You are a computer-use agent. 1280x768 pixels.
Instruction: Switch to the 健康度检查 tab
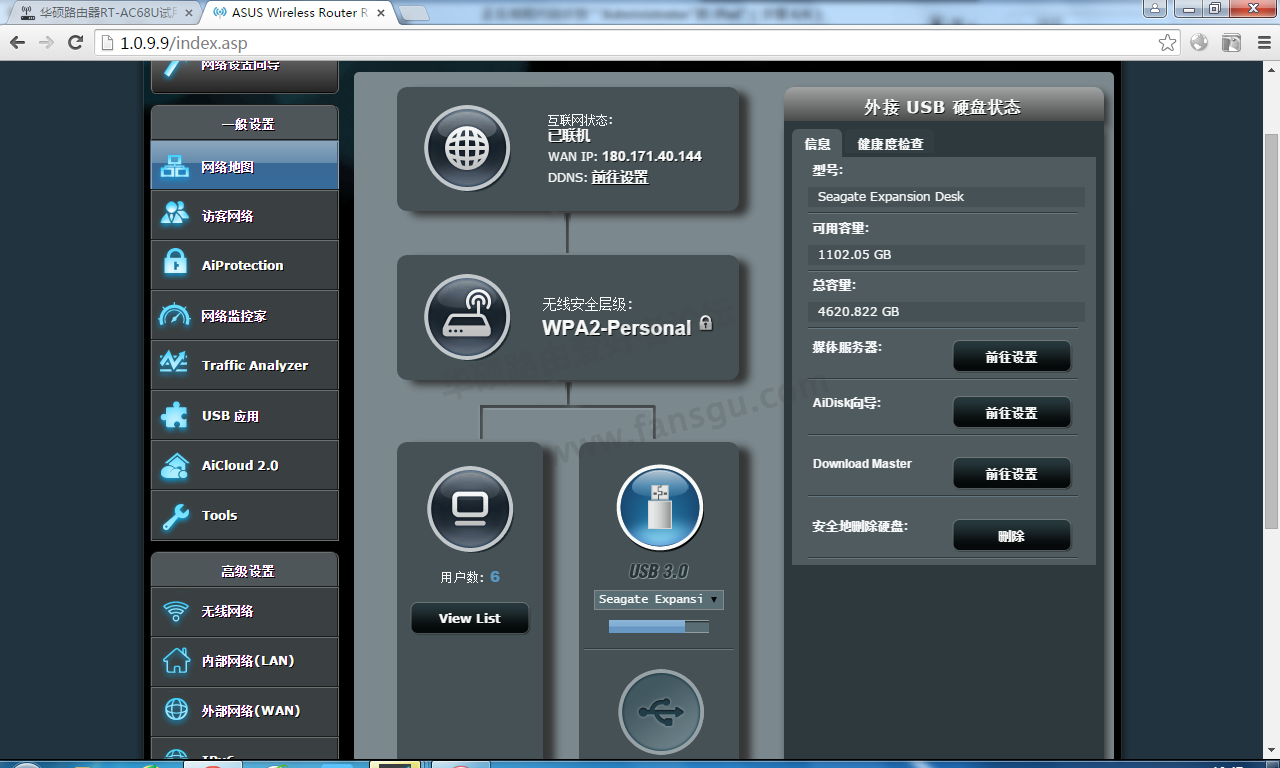point(890,144)
